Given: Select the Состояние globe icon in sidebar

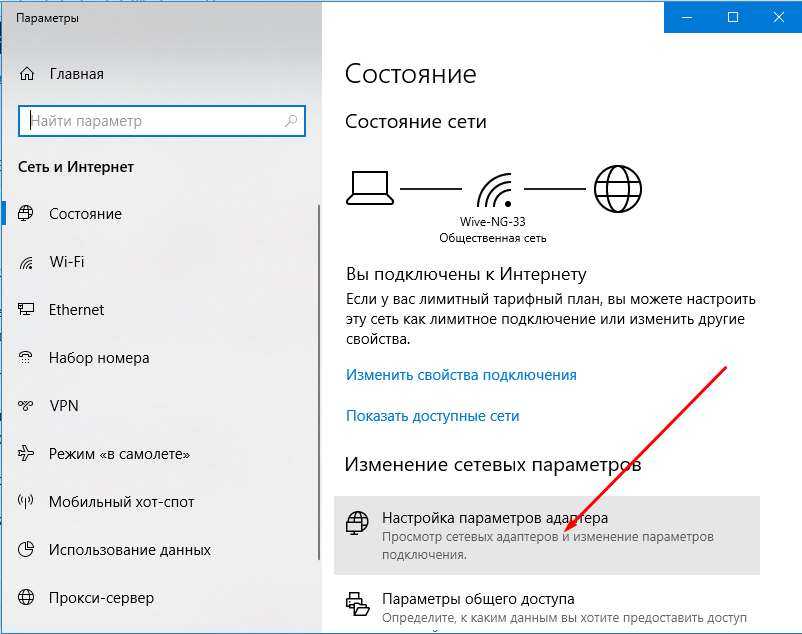Looking at the screenshot, I should tap(26, 213).
